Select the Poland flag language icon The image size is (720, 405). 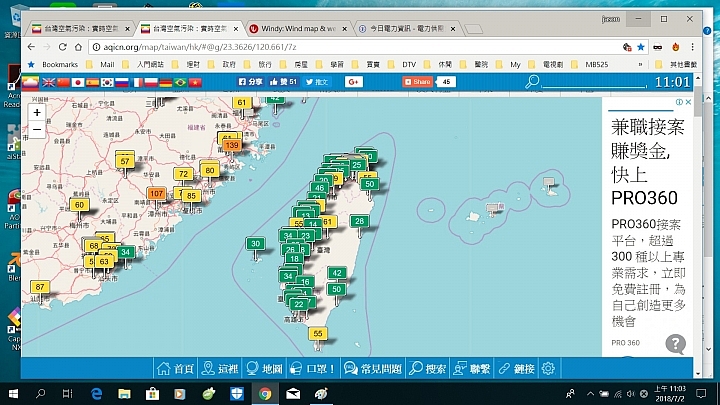151,82
